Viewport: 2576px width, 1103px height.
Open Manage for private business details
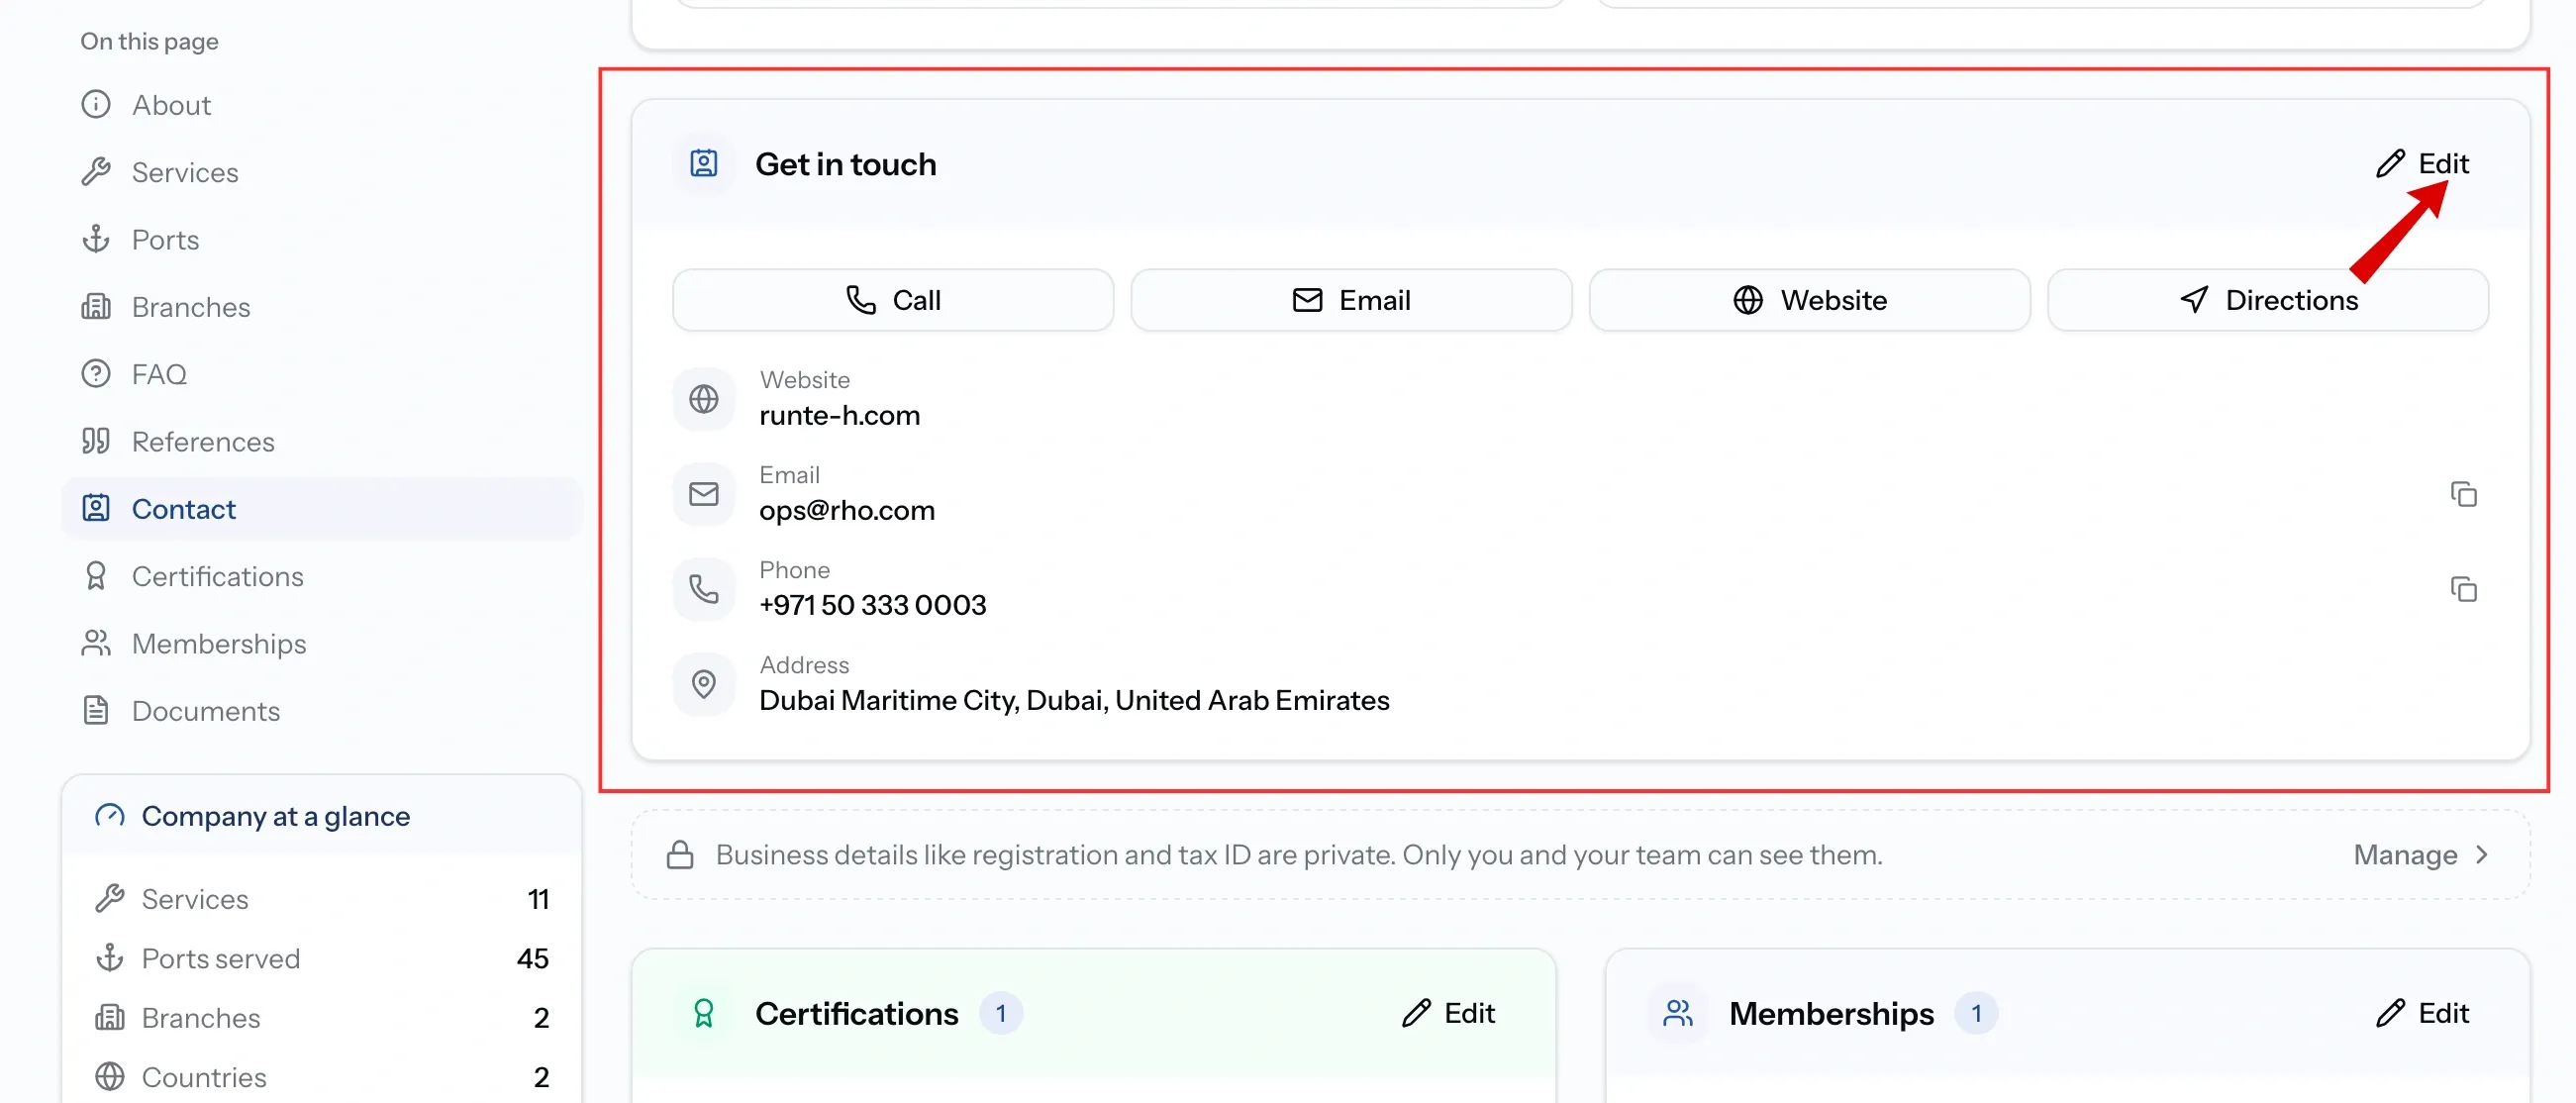(2422, 855)
